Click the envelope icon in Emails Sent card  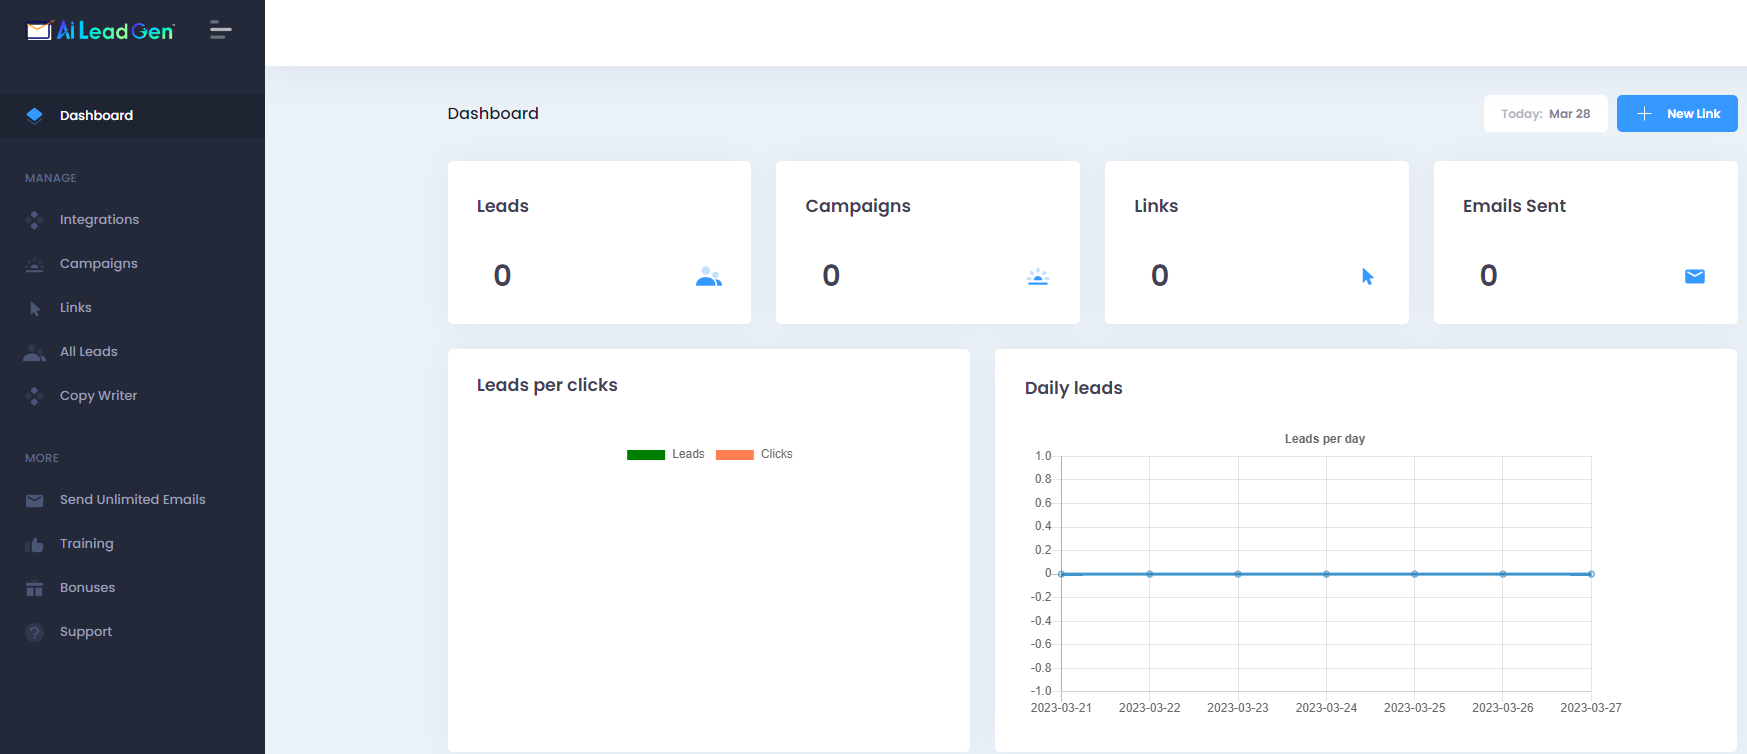click(1695, 277)
